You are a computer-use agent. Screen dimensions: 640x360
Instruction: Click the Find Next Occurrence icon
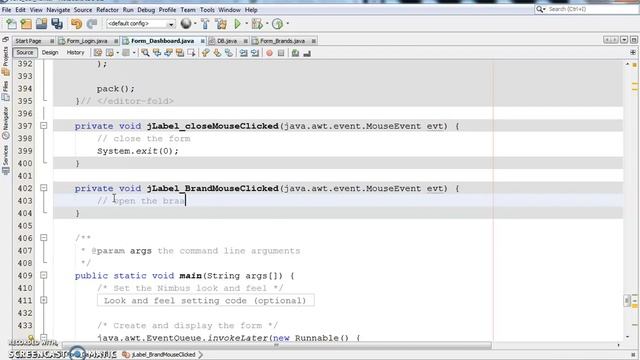coord(168,53)
